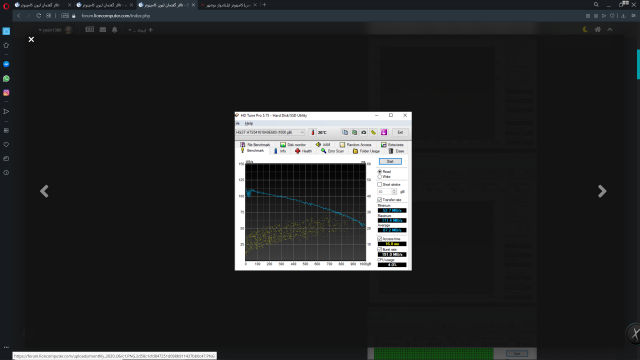Open the Opera main menu logo

[x=6, y=6]
